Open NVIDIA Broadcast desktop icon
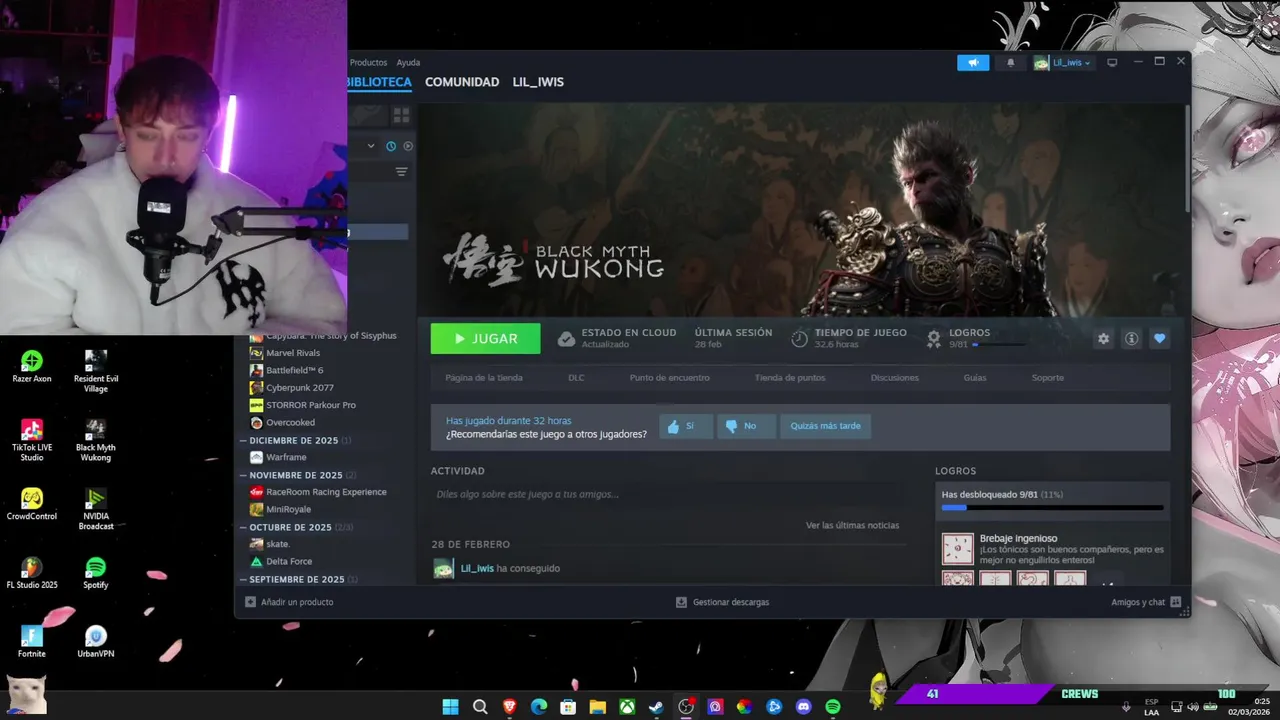This screenshot has height=720, width=1280. click(x=96, y=508)
